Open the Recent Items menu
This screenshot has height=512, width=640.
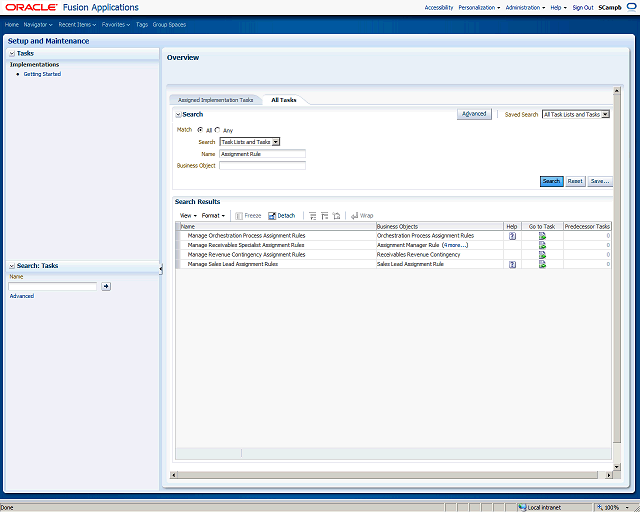[x=77, y=24]
